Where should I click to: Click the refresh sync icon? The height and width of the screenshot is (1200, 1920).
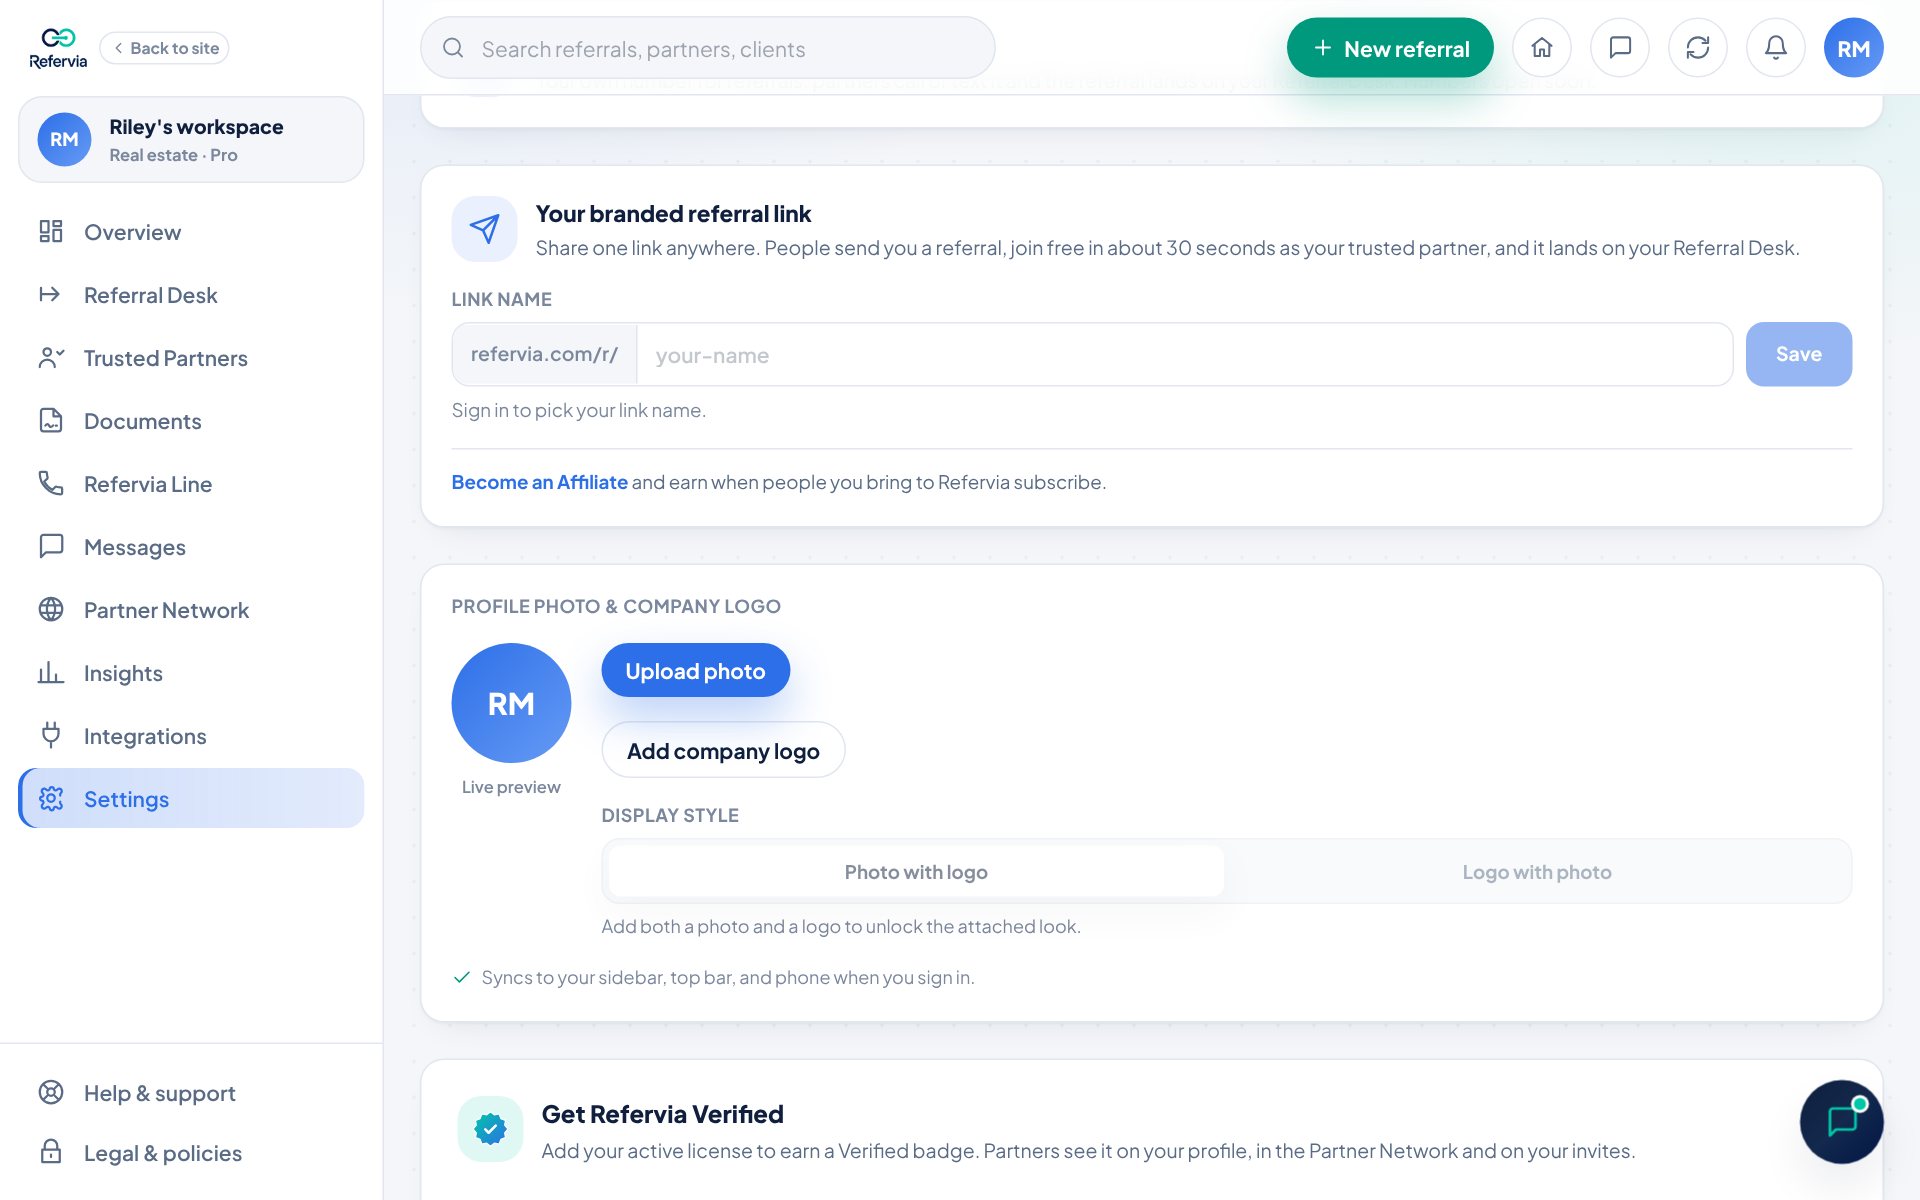tap(1698, 48)
